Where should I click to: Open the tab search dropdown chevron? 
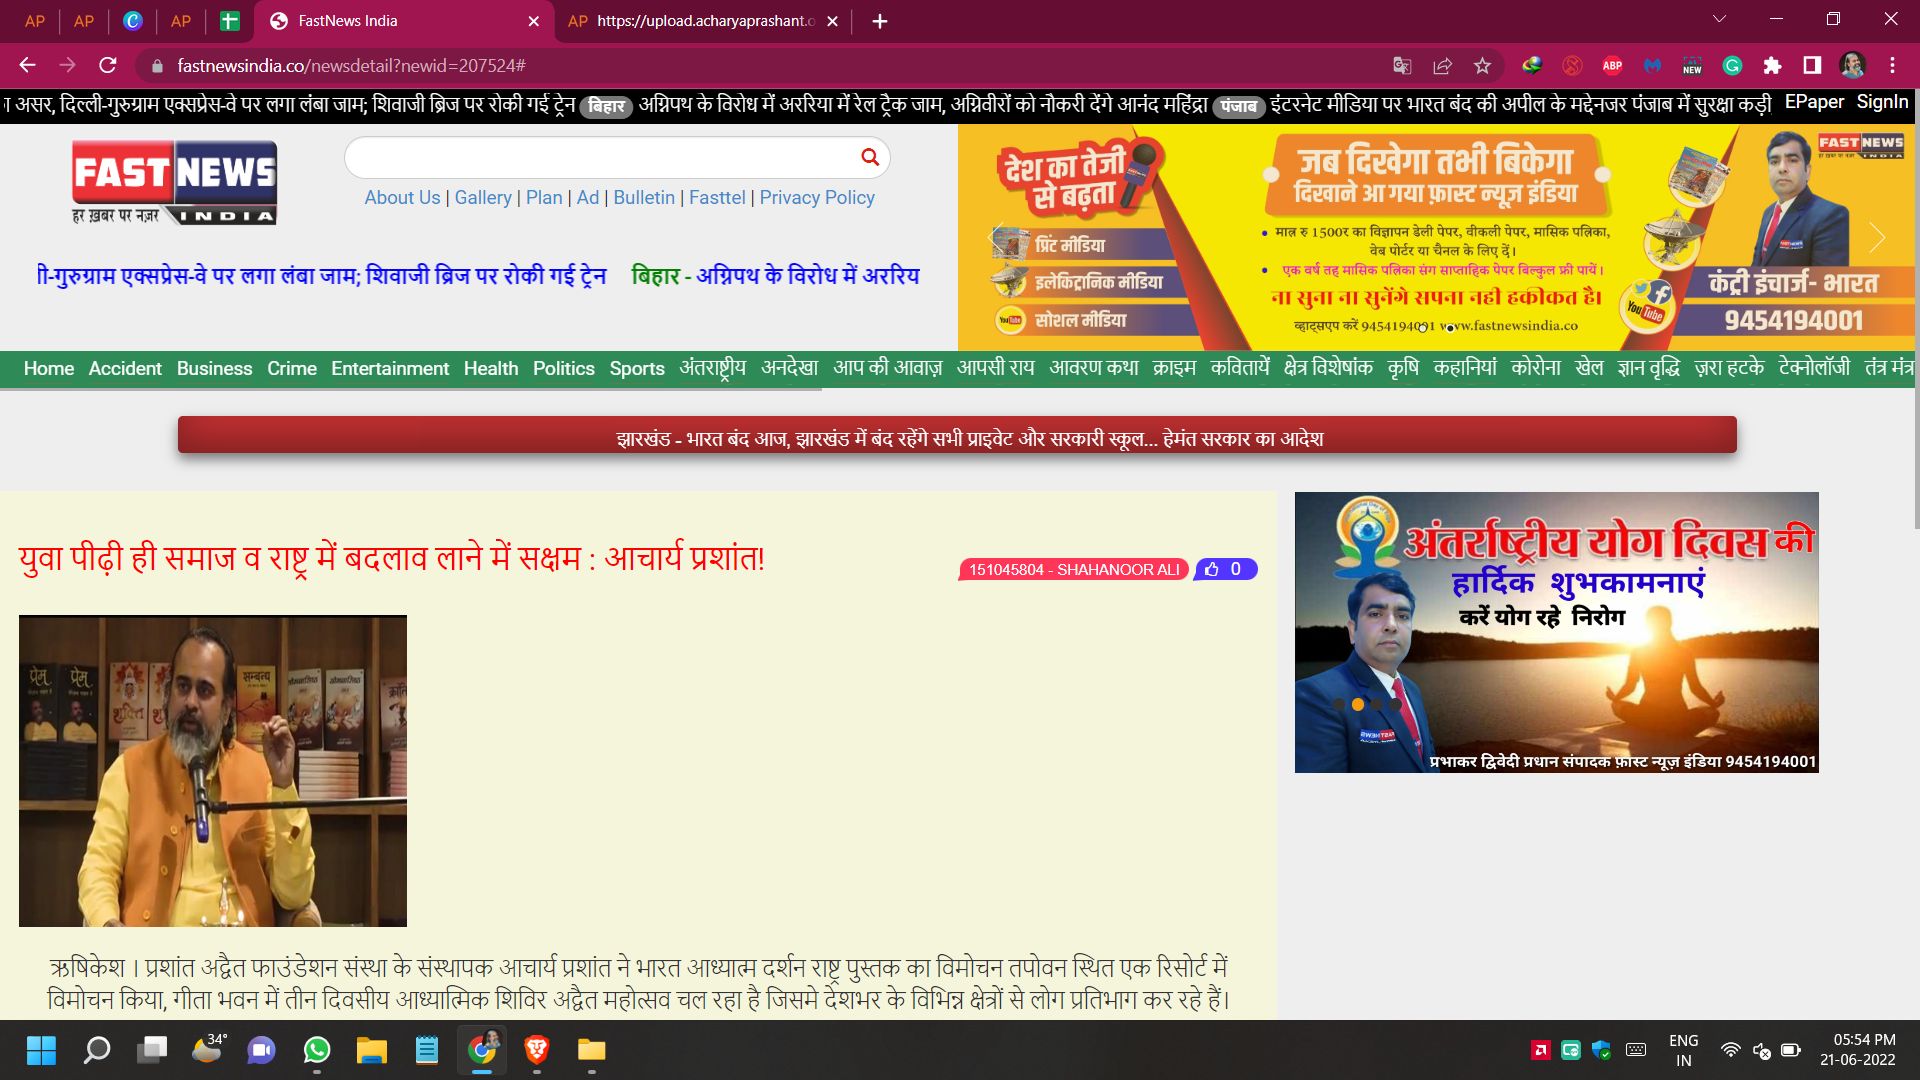[x=1719, y=20]
